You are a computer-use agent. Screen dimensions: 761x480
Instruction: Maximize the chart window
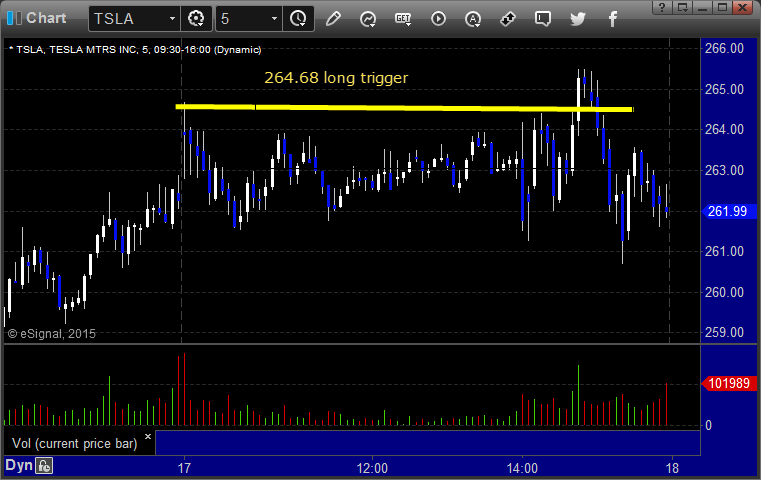click(x=722, y=7)
